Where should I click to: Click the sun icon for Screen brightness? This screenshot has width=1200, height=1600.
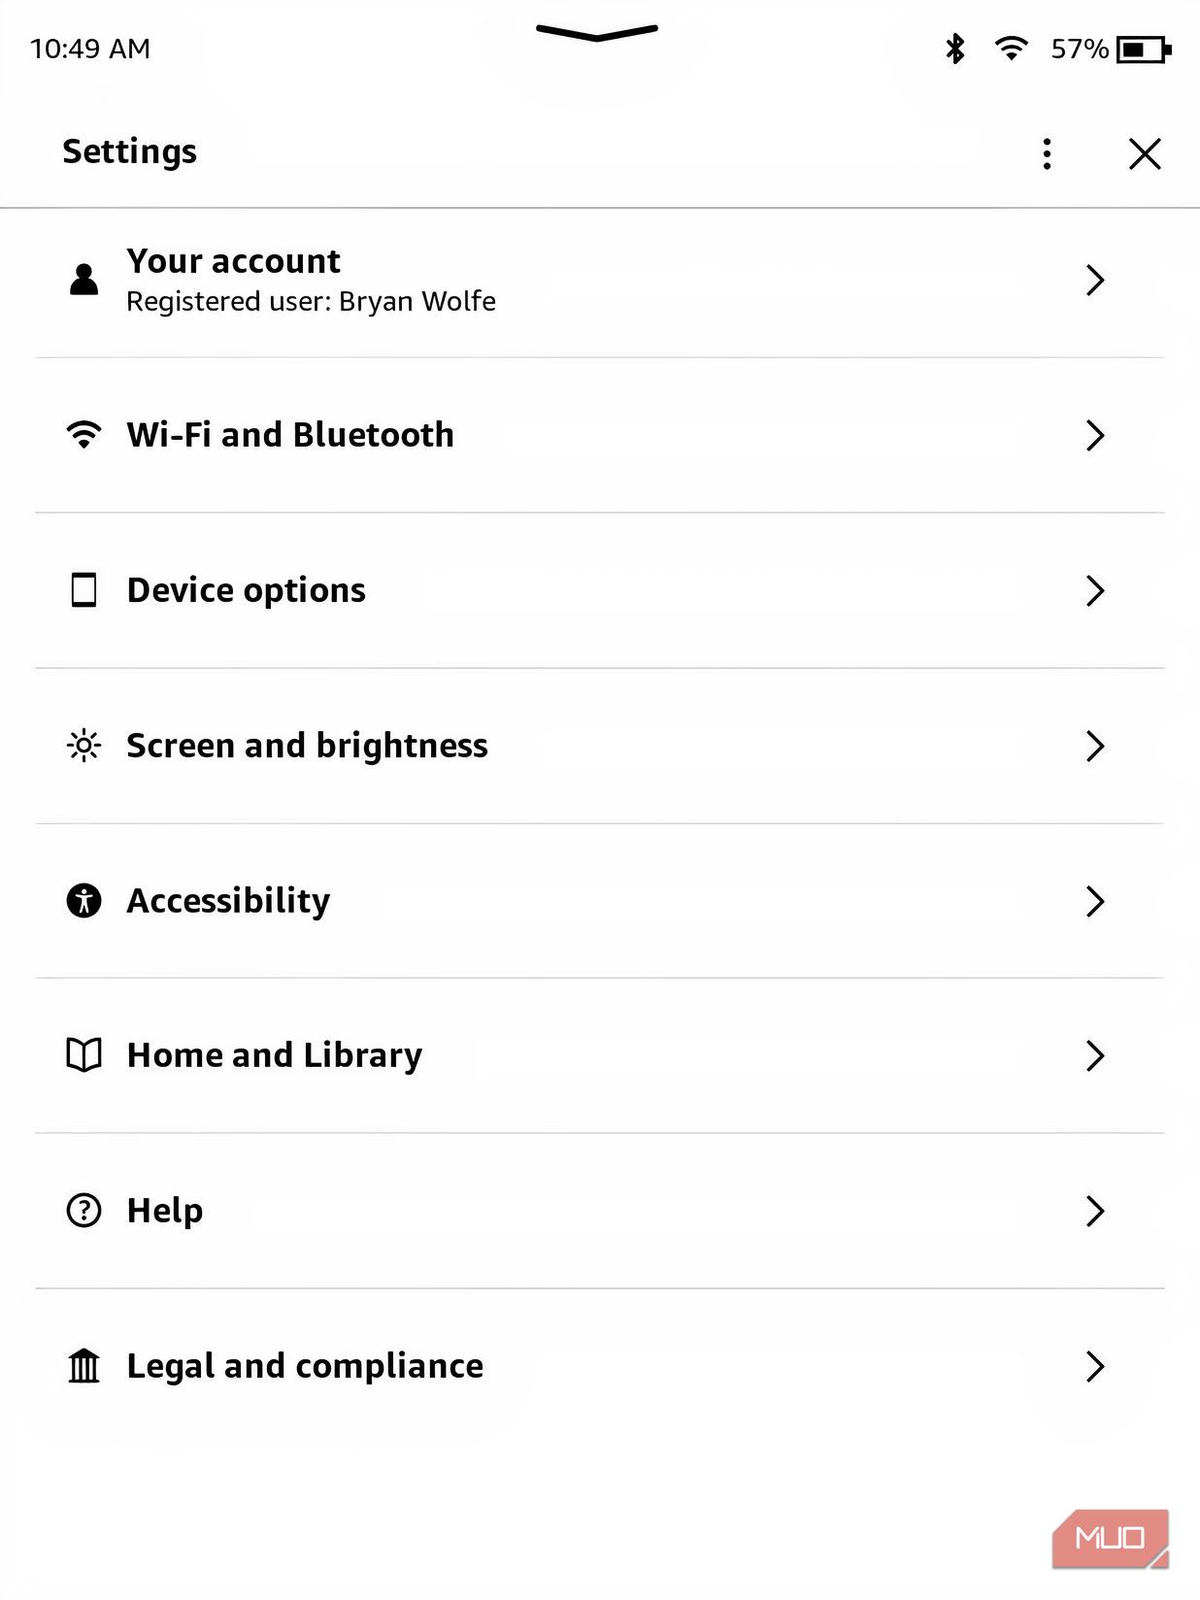84,746
